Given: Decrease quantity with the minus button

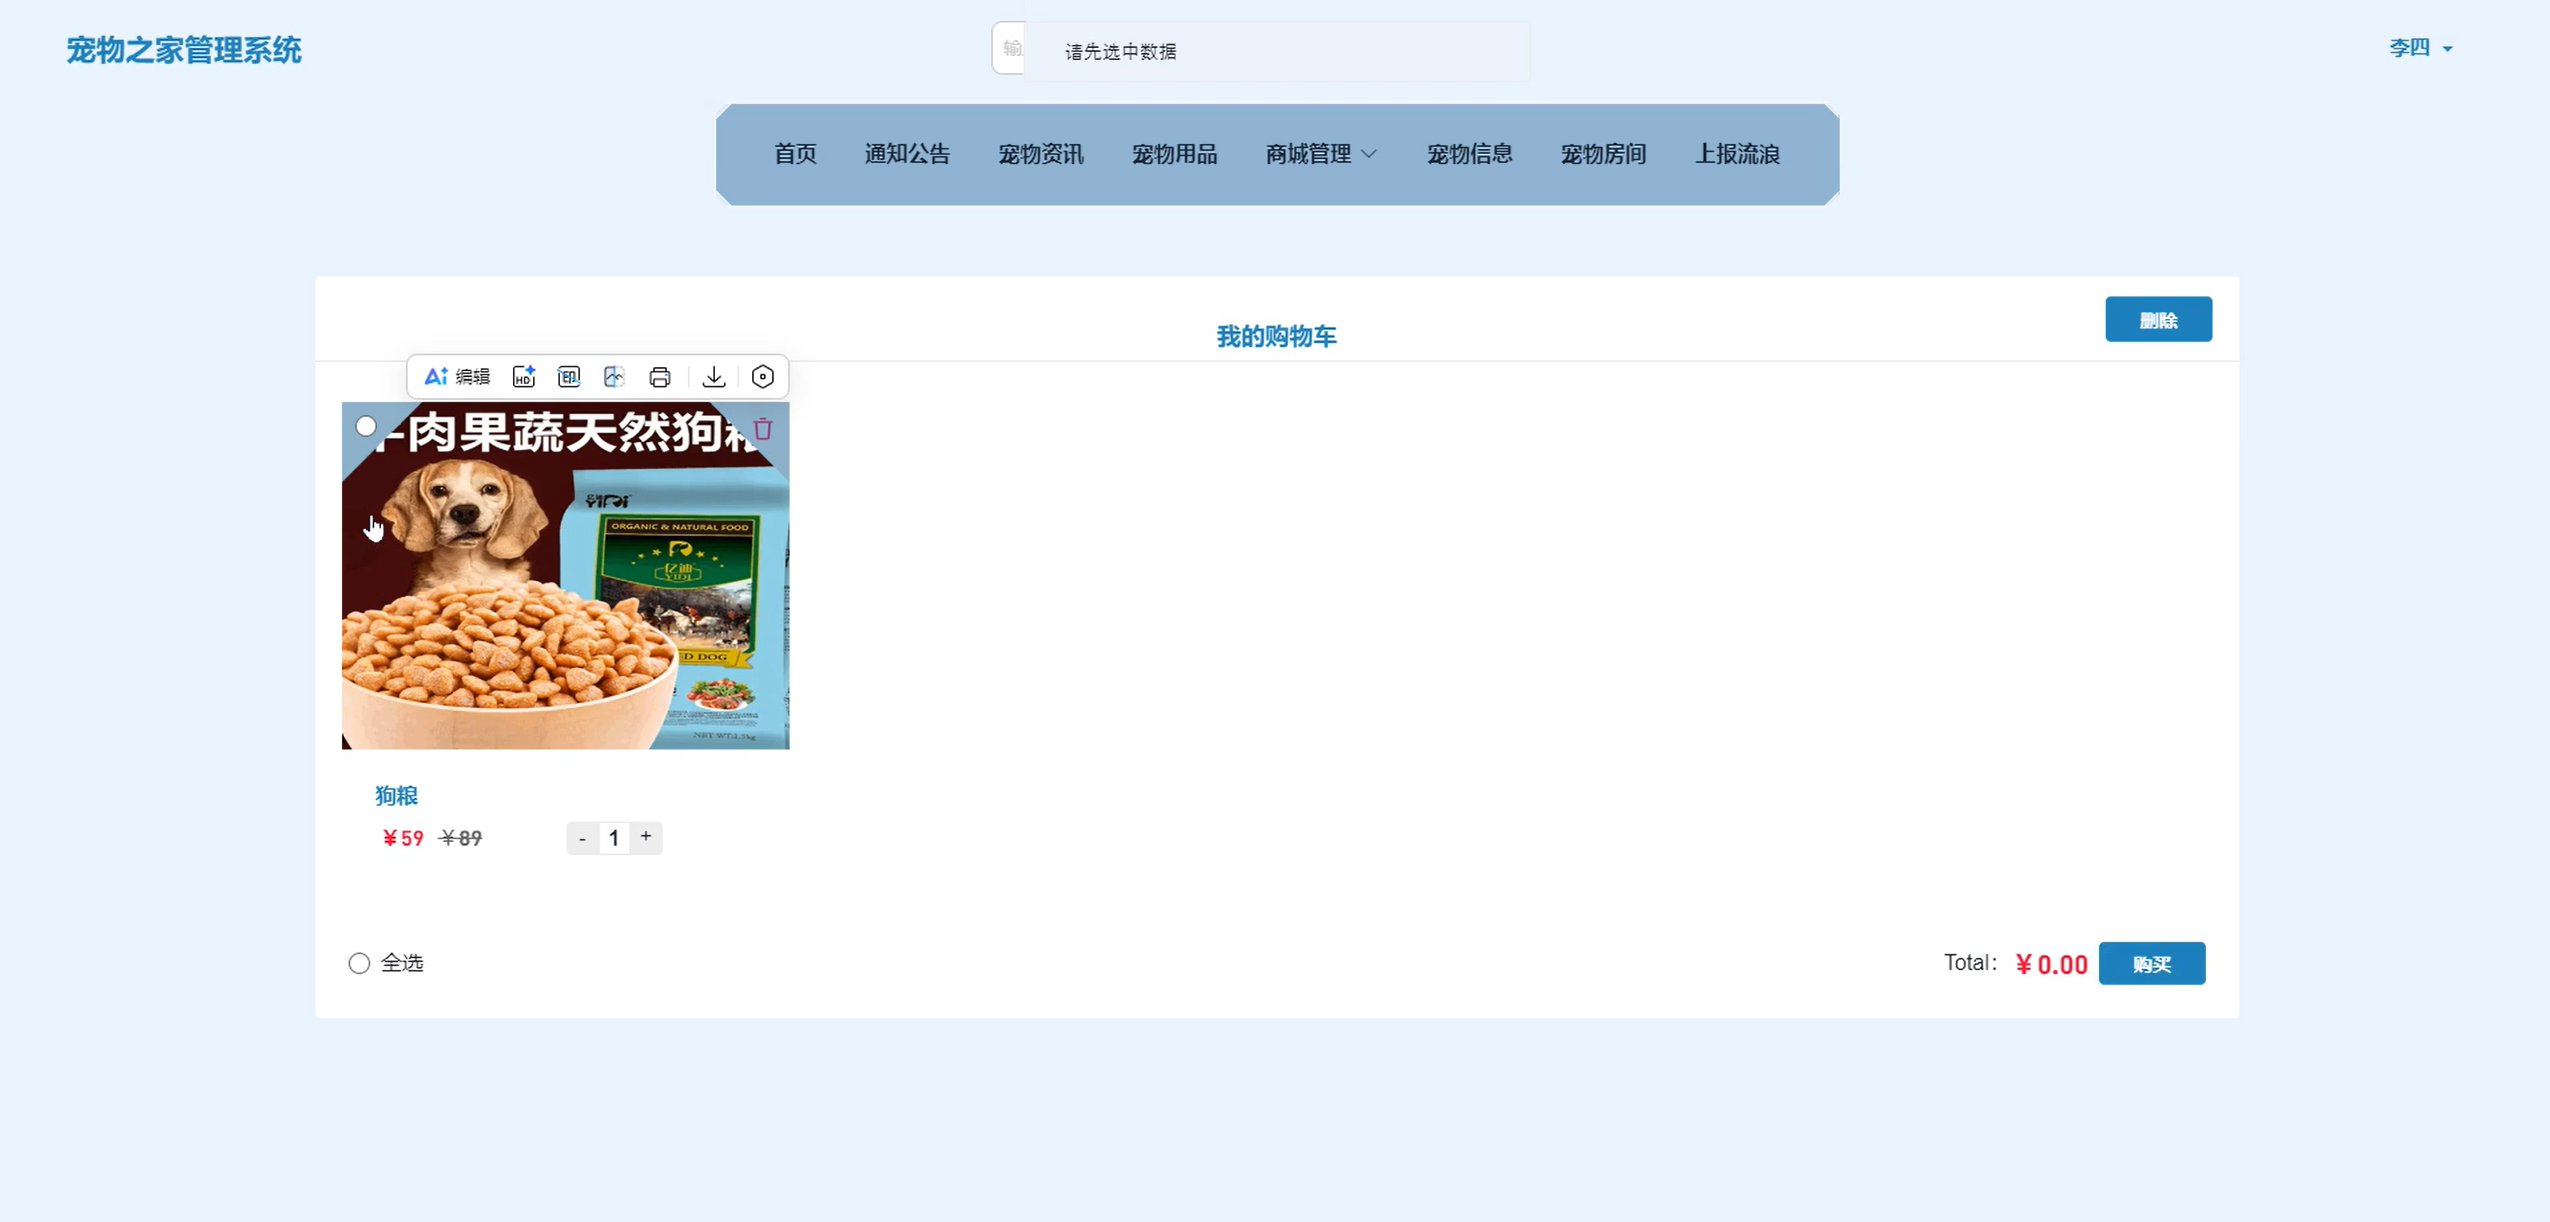Looking at the screenshot, I should [582, 838].
